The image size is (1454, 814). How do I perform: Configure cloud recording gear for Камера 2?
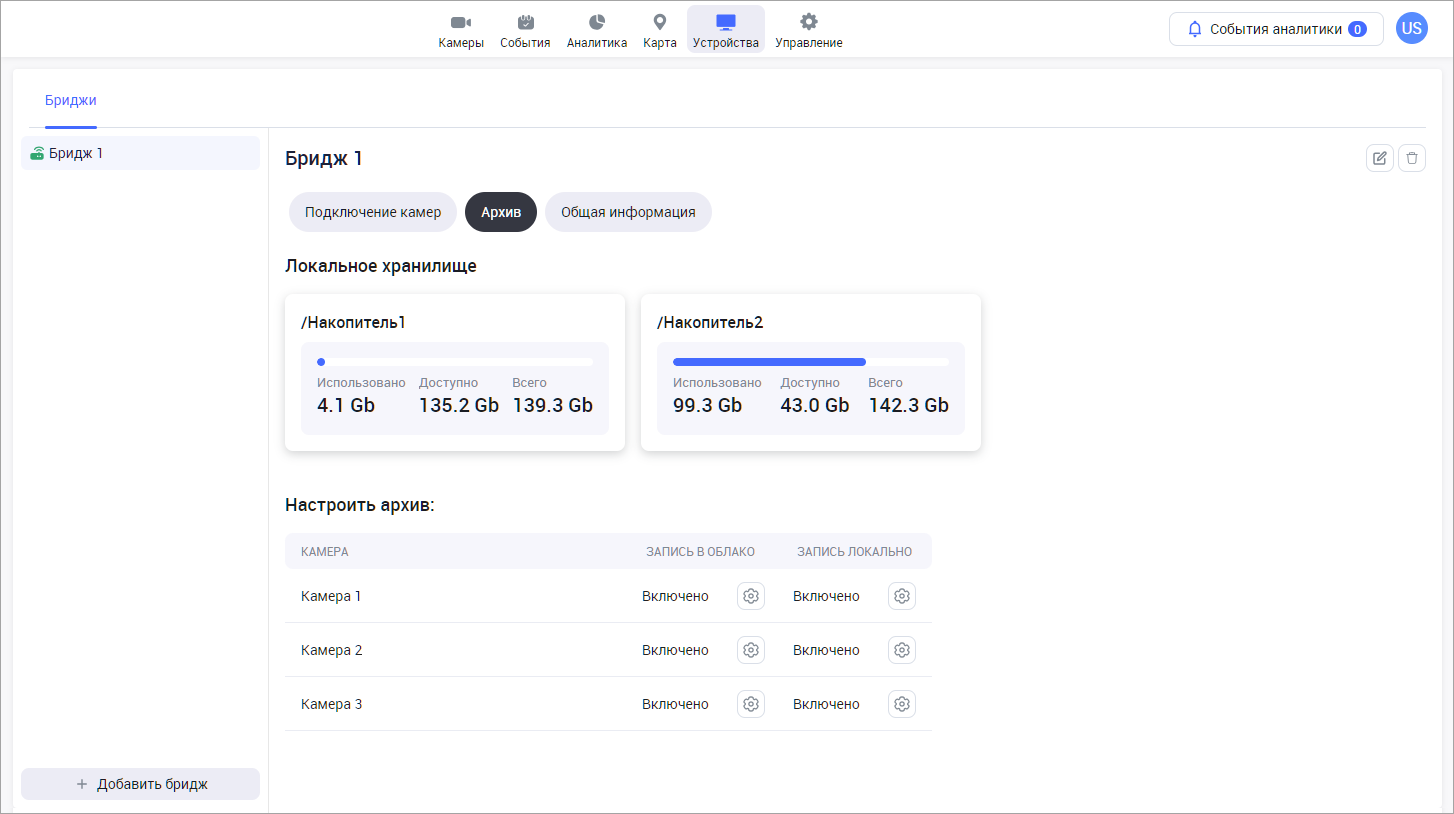coord(751,650)
